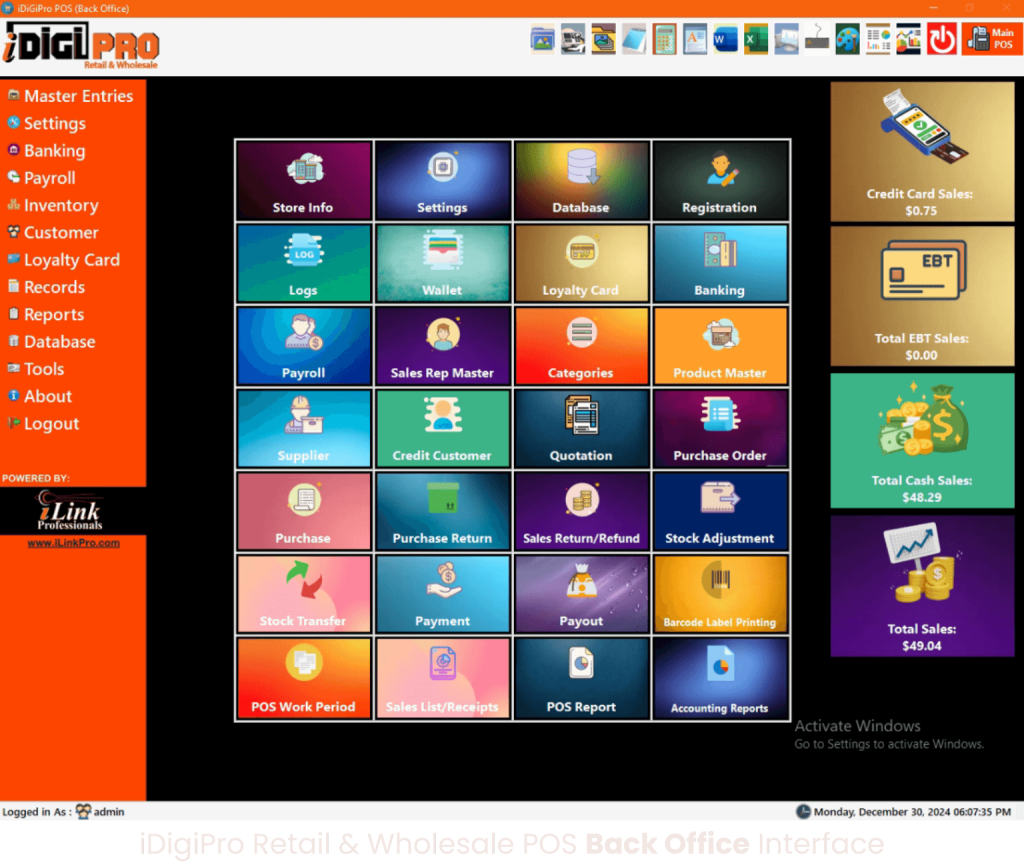Click the red power button icon
Viewport: 1024px width, 867px height.
coord(942,40)
